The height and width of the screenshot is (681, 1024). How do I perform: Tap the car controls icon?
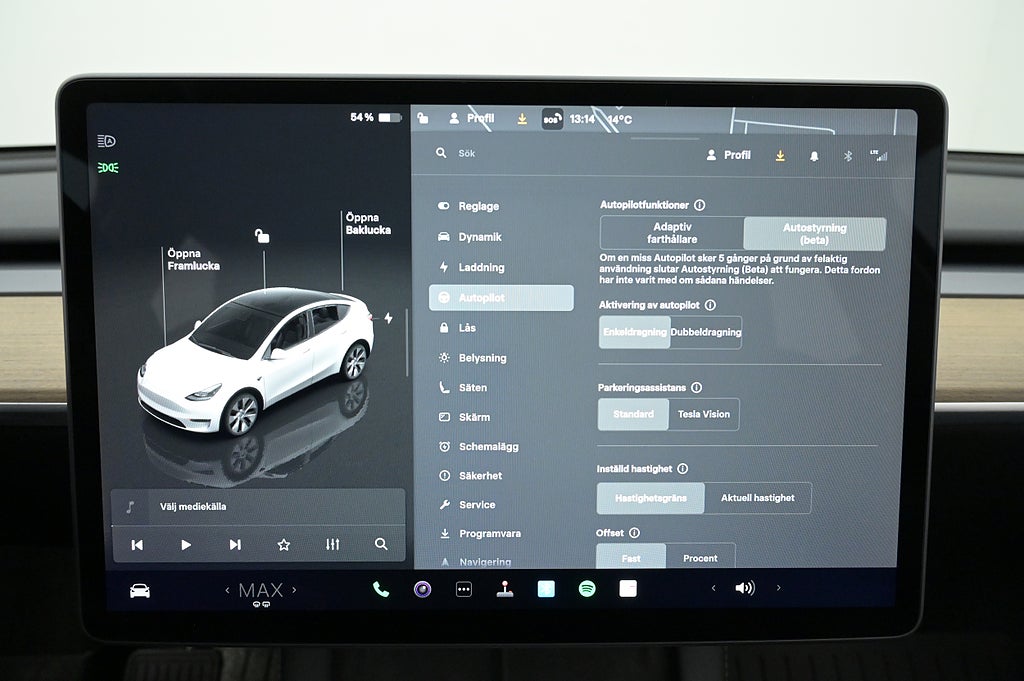pyautogui.click(x=140, y=590)
